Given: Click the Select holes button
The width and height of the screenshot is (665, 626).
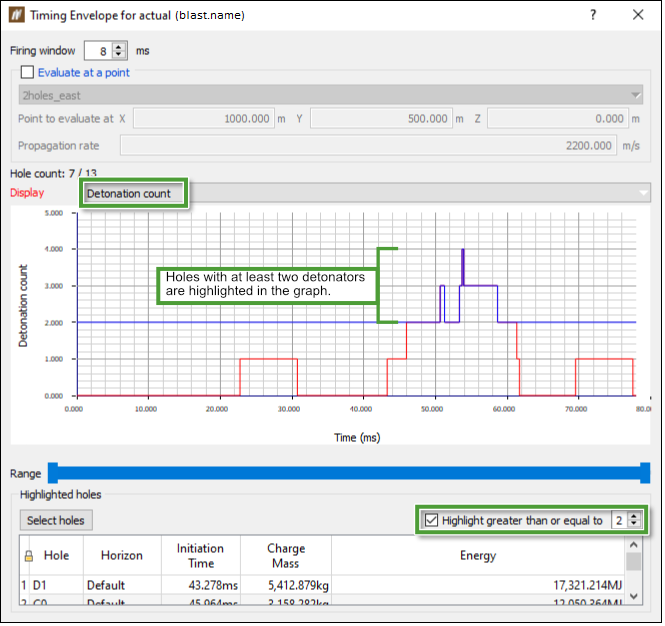Looking at the screenshot, I should [56, 520].
